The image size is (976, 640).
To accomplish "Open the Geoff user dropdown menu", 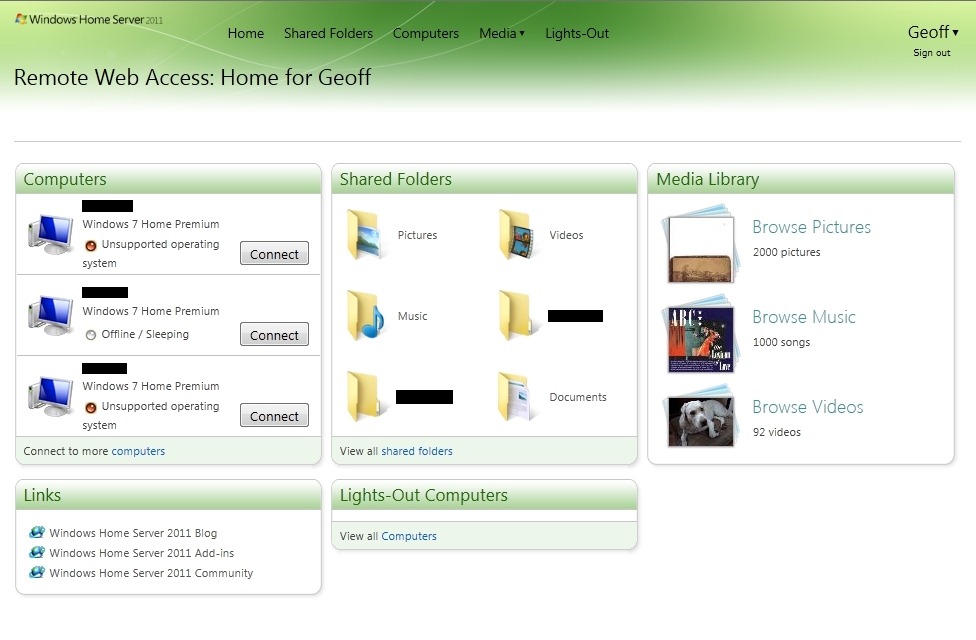I will 932,32.
